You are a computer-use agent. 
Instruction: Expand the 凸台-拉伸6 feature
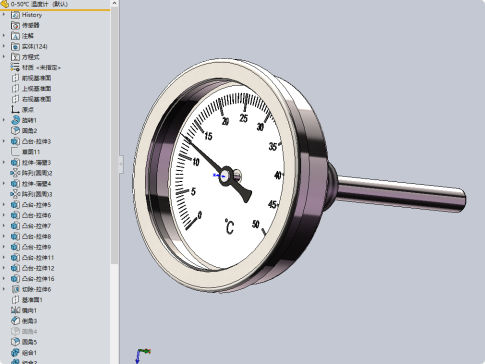4,215
